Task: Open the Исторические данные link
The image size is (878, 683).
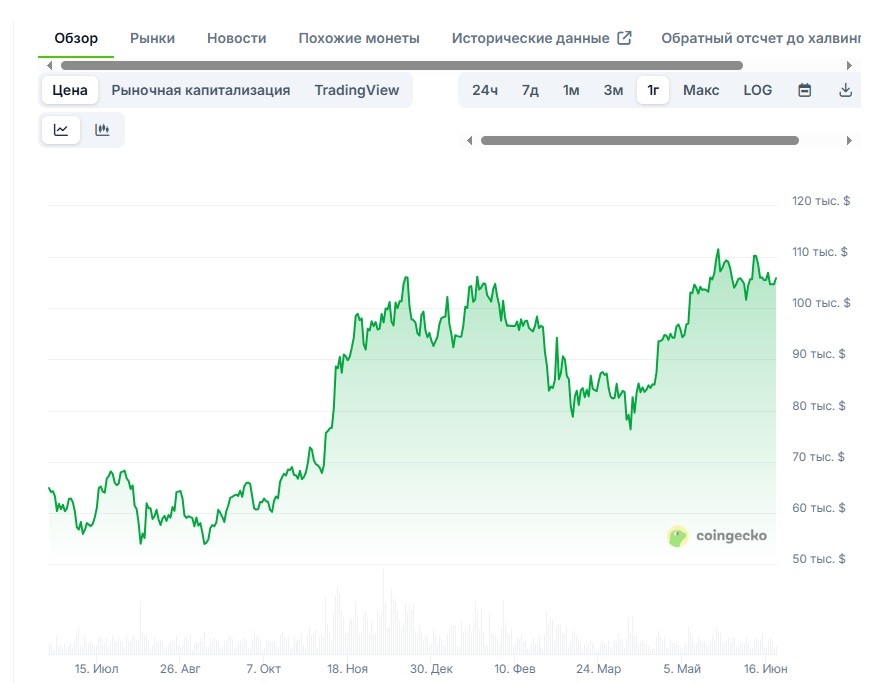Action: (530, 38)
